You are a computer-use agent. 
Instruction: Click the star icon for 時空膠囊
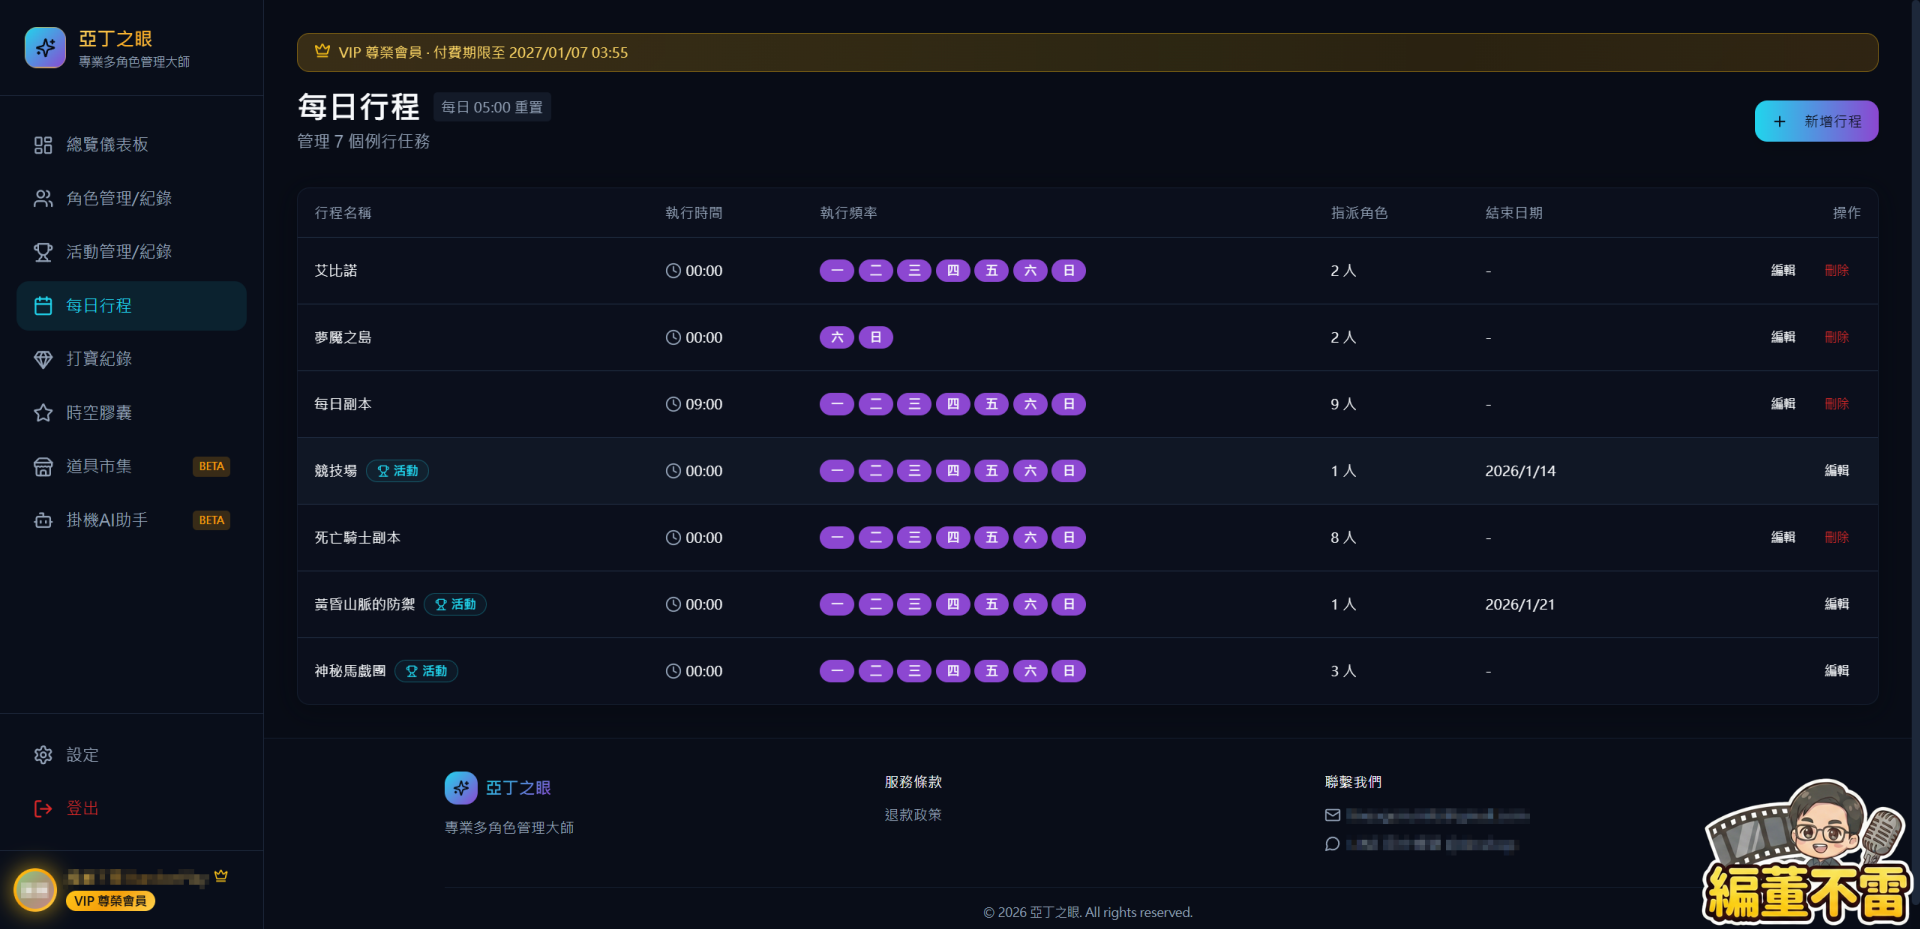click(x=43, y=413)
